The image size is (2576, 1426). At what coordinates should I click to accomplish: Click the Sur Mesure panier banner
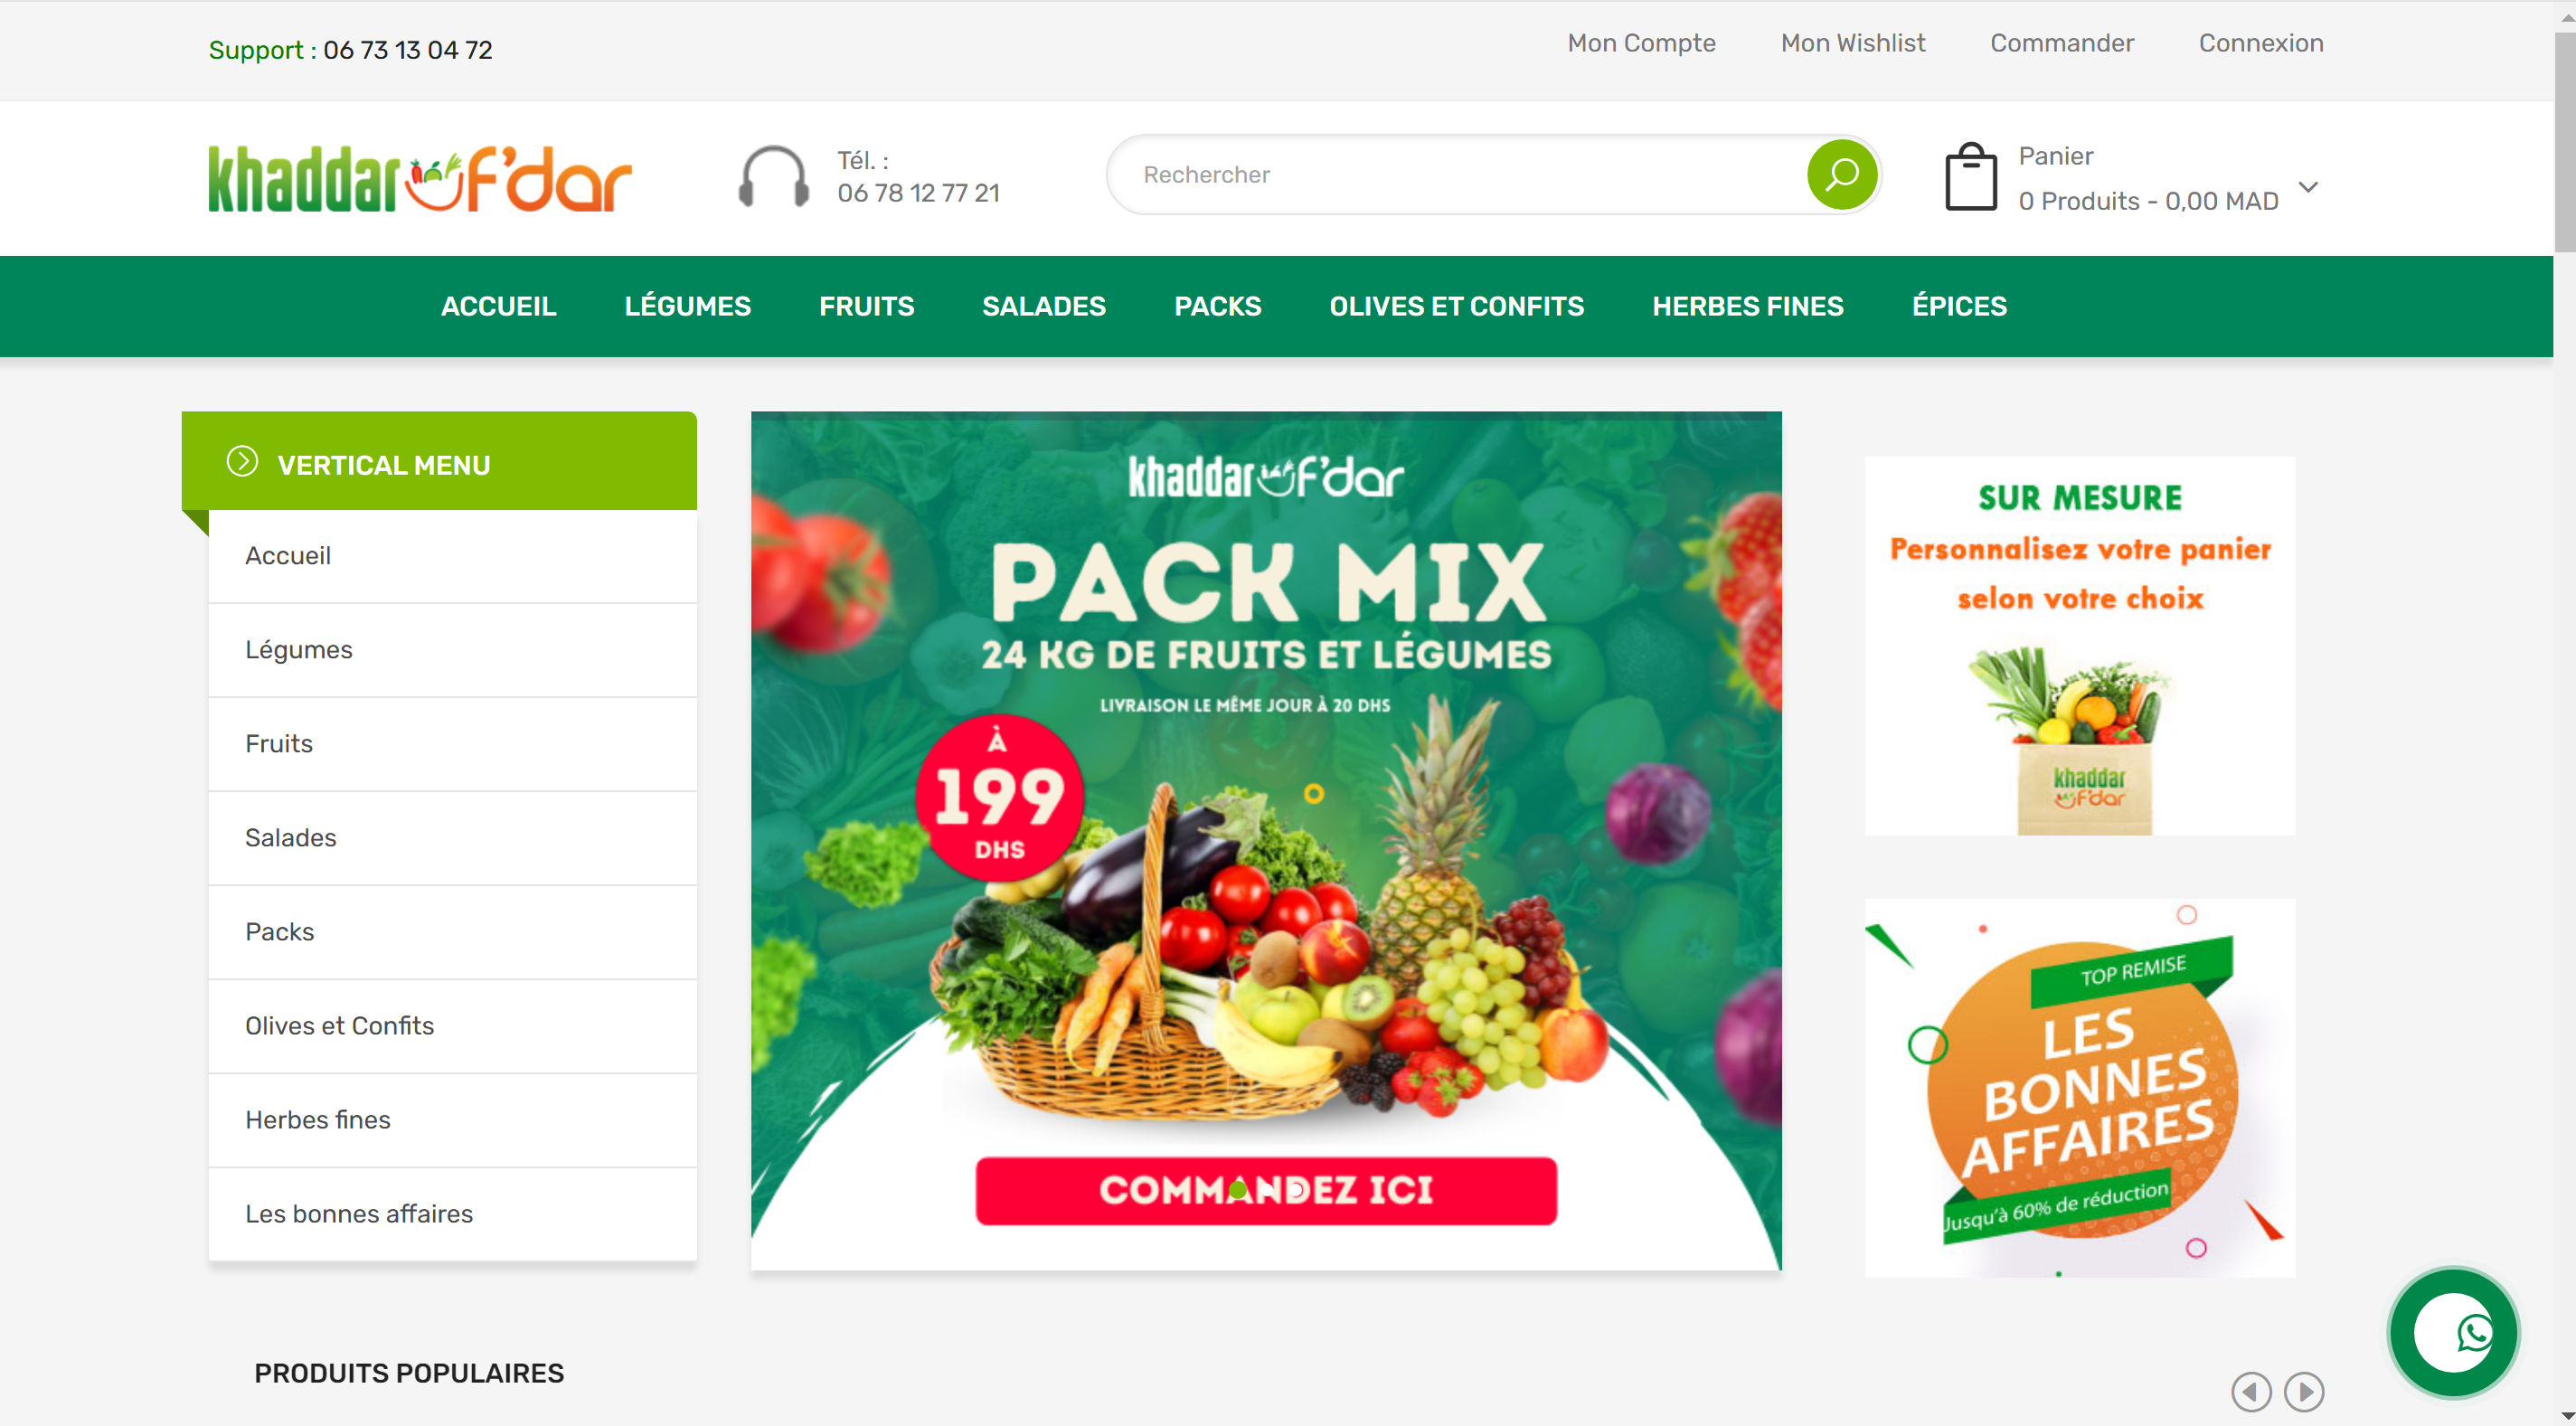2079,646
